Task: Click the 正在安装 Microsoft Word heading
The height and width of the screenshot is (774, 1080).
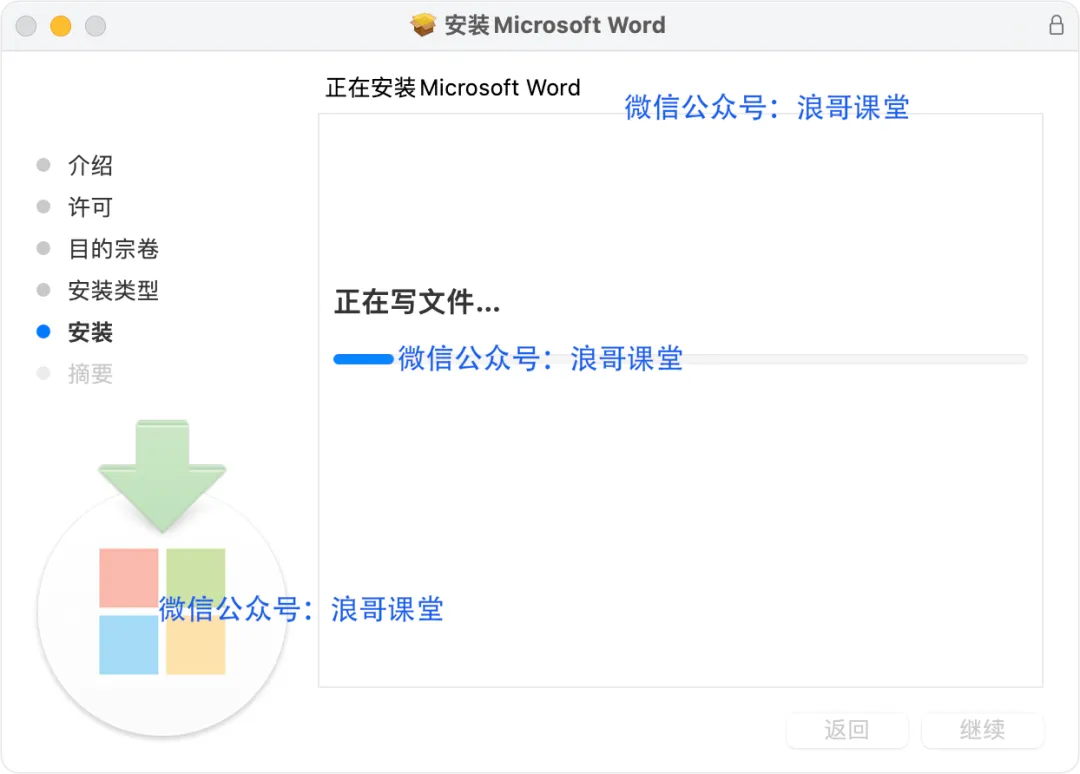Action: pos(453,88)
